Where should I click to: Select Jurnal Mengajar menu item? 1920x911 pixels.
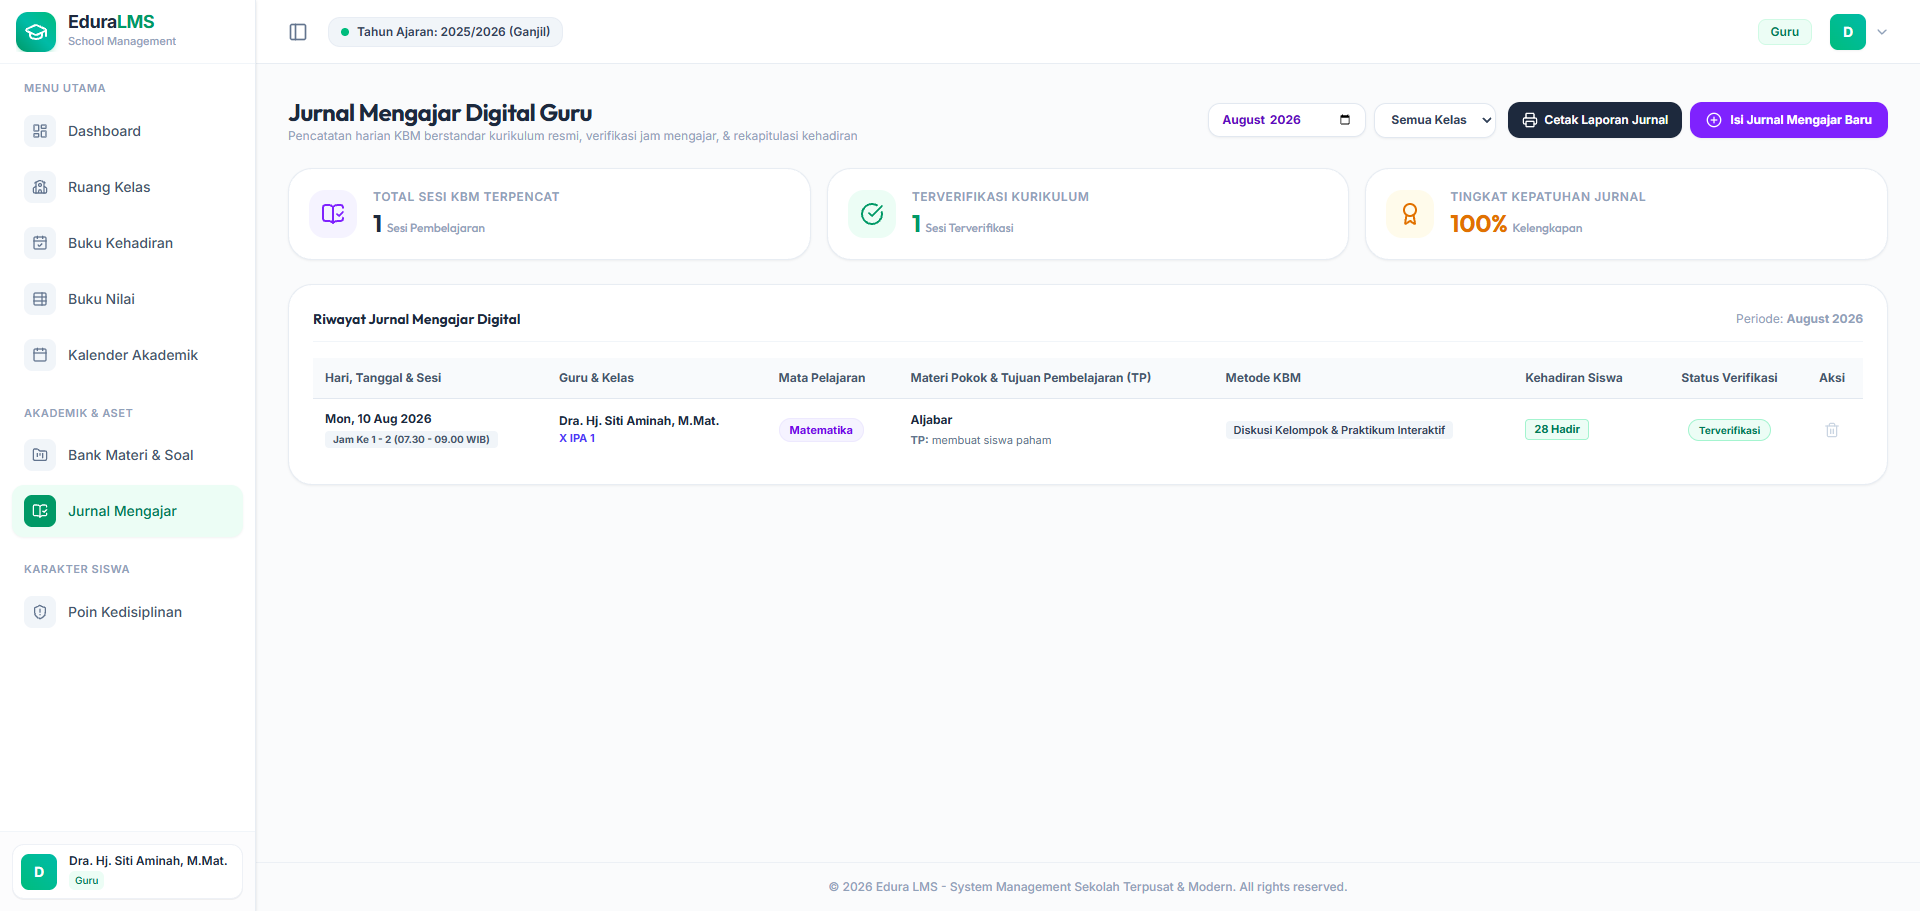(128, 511)
